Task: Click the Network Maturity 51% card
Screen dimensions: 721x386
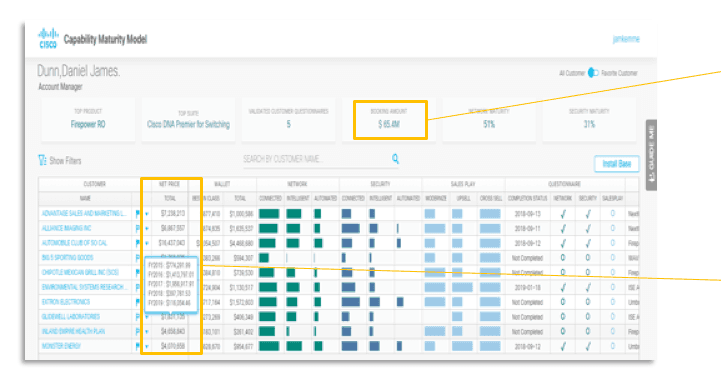Action: (489, 119)
